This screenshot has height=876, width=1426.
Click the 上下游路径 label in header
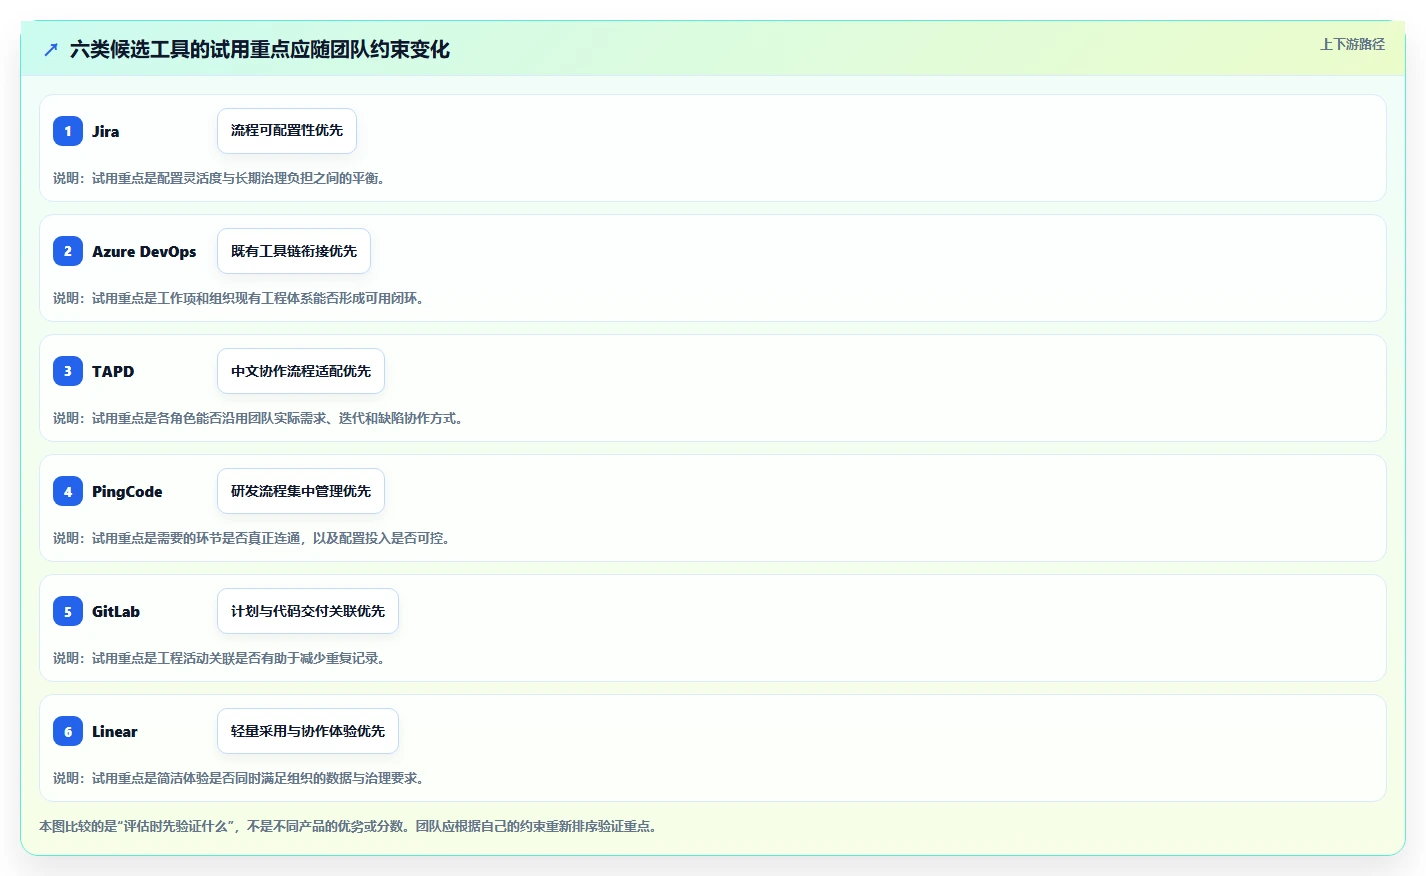[1352, 44]
